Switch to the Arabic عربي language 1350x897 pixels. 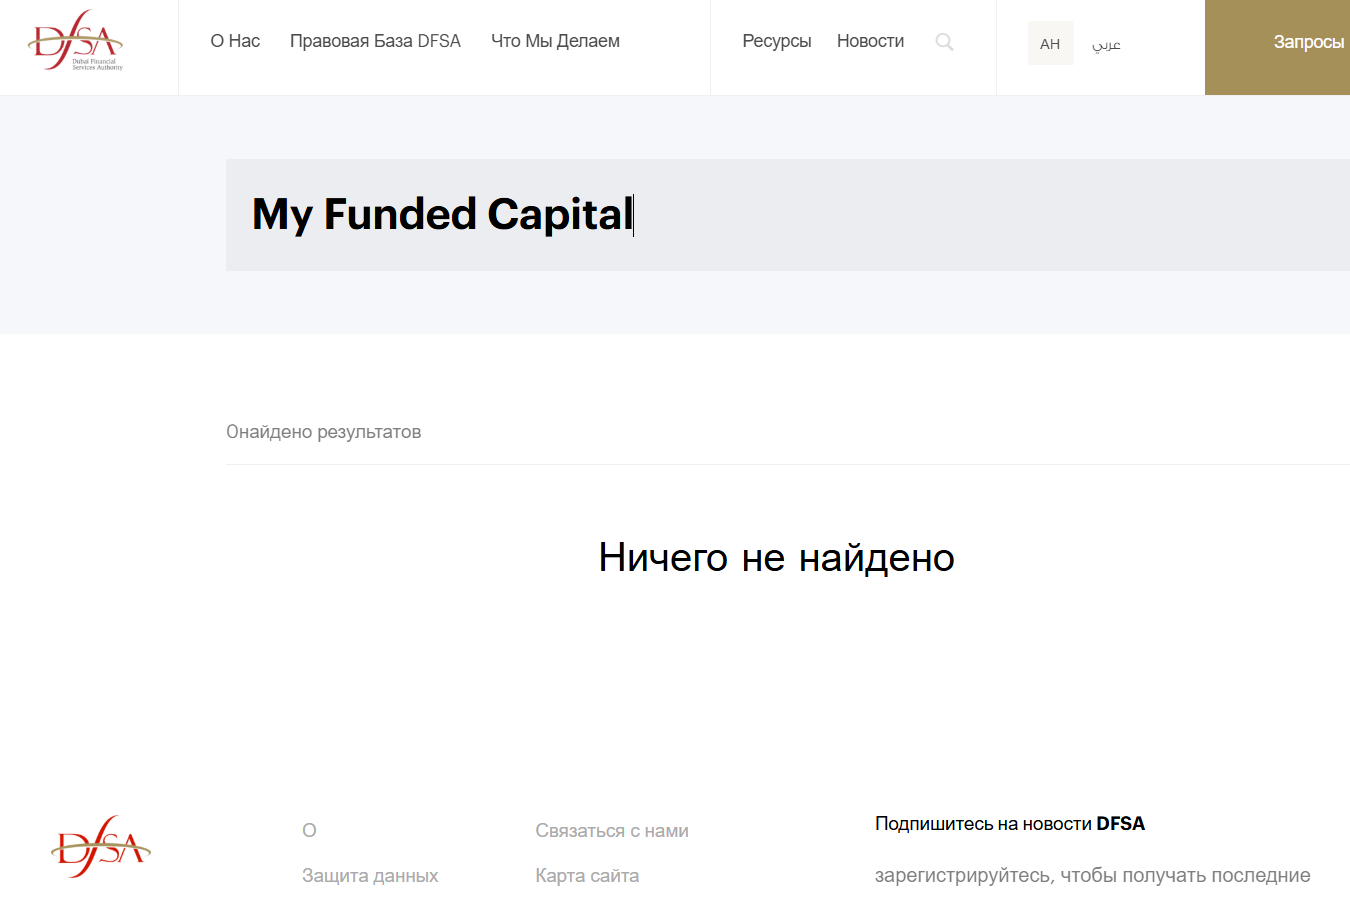click(x=1106, y=44)
